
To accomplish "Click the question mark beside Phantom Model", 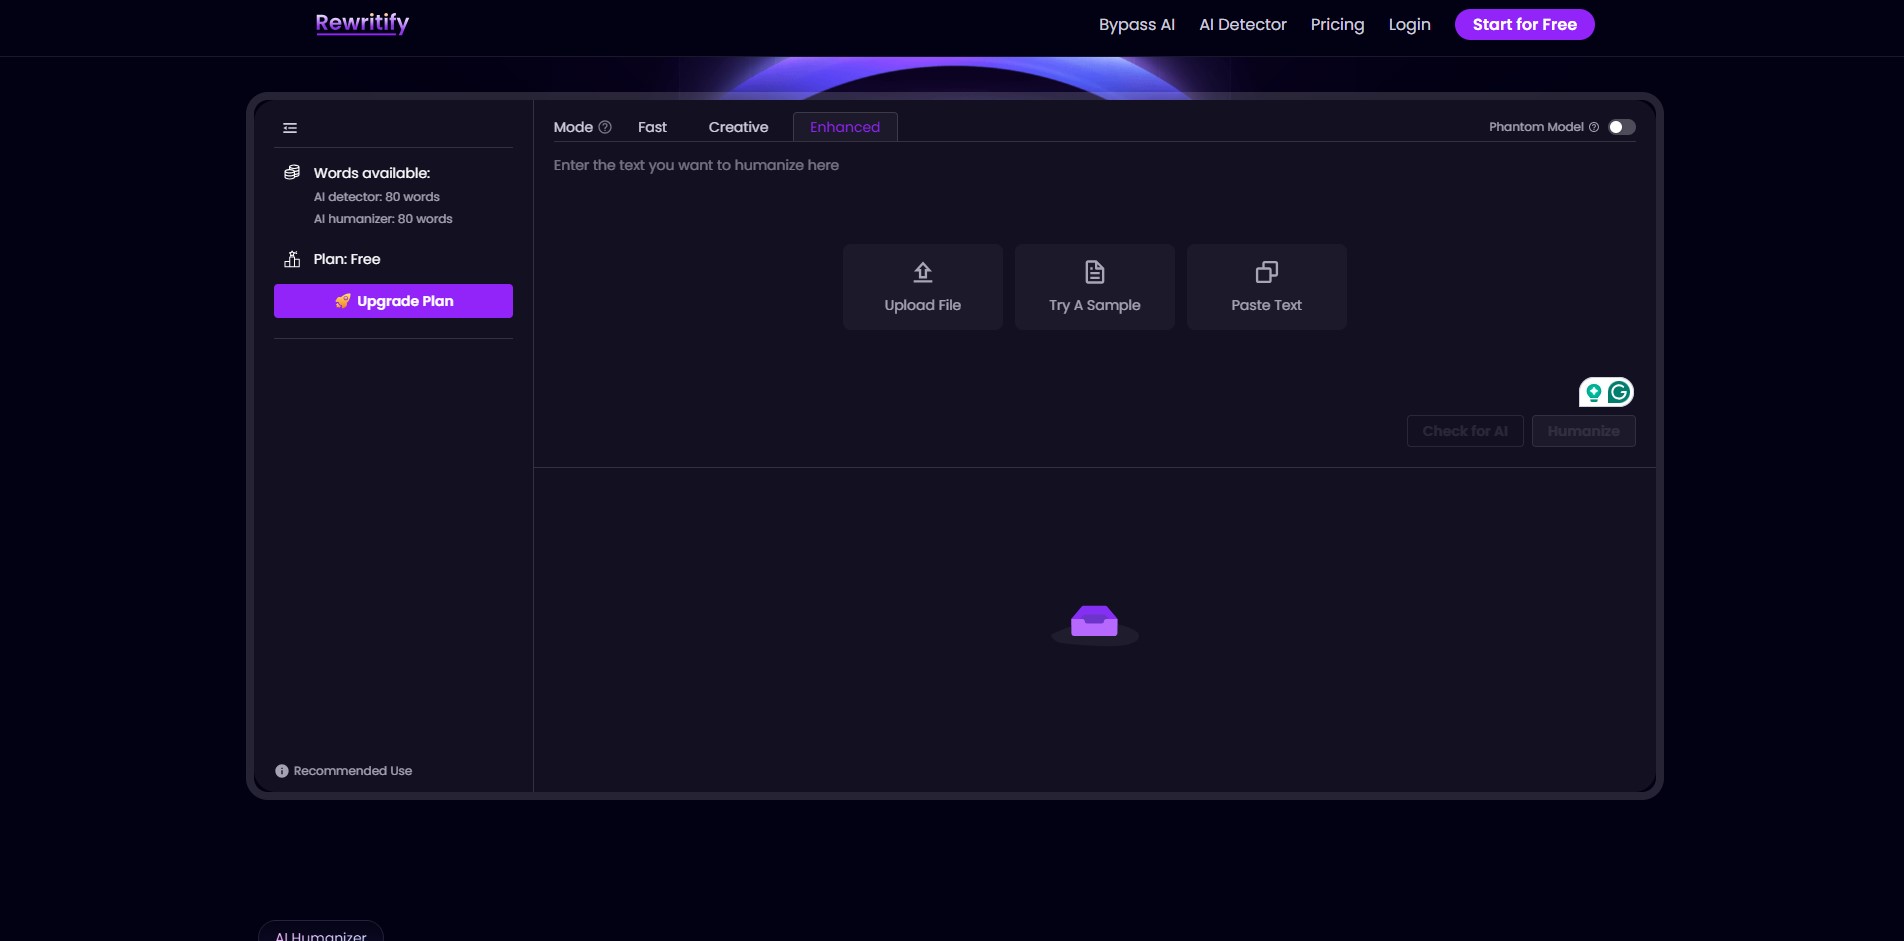I will (1593, 127).
